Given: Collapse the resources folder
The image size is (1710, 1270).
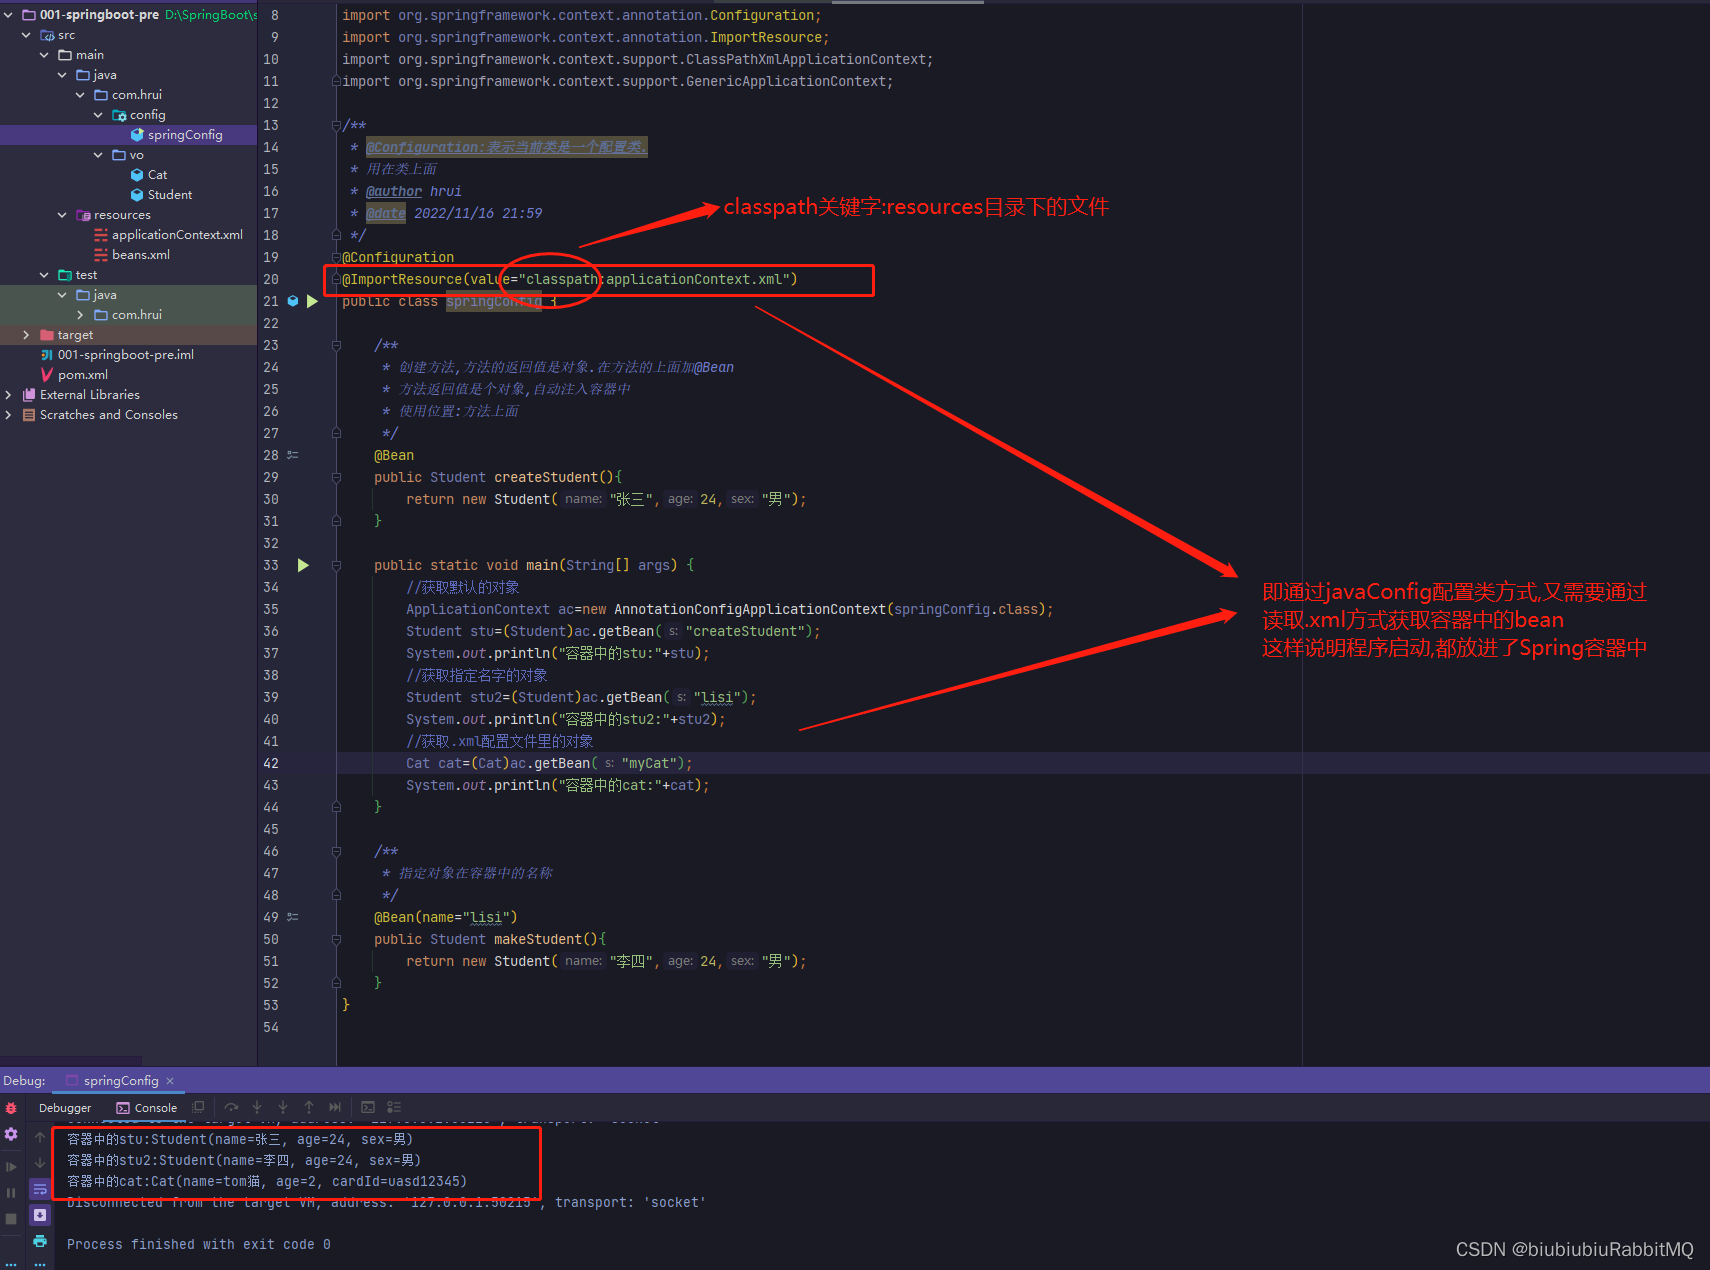Looking at the screenshot, I should click(x=62, y=215).
